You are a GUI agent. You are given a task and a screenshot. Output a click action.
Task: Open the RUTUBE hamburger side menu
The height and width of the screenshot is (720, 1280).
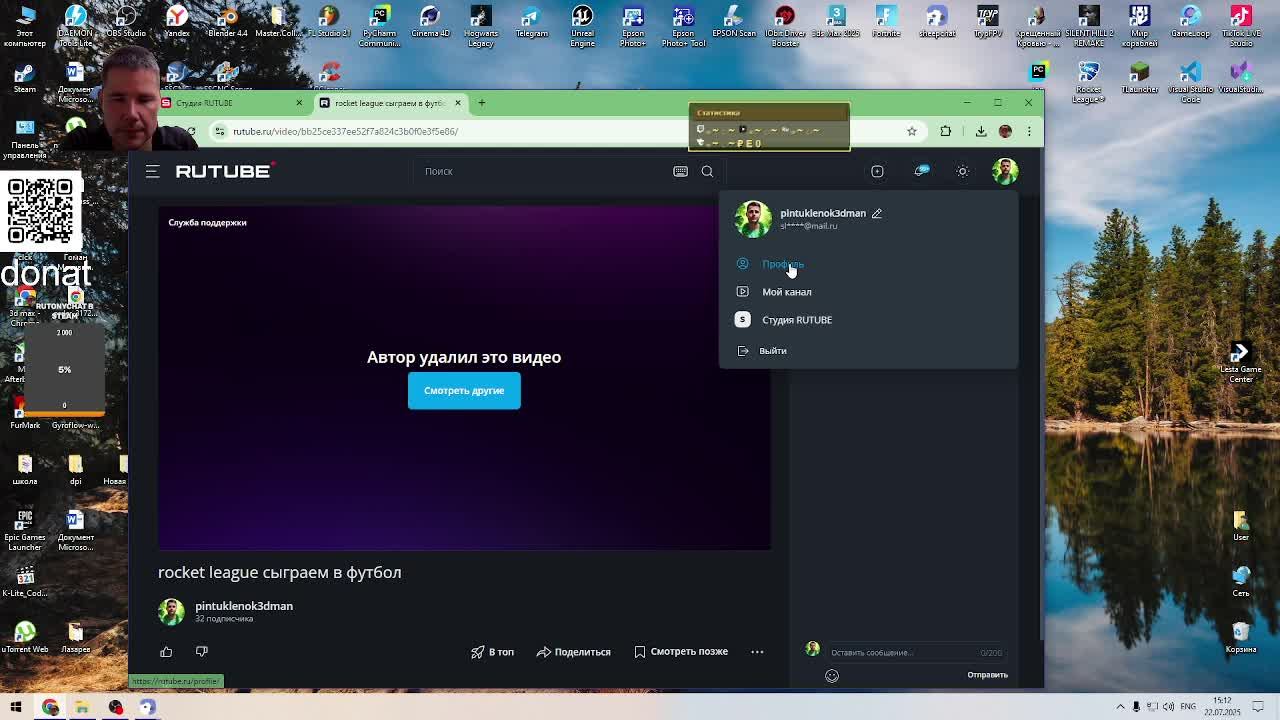click(x=152, y=171)
